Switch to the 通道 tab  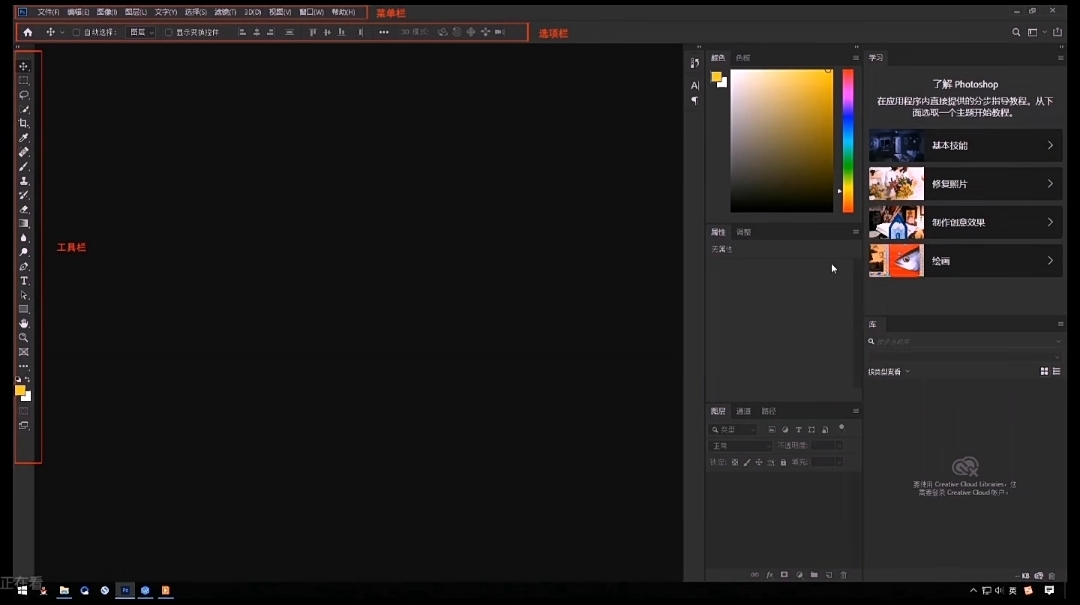tap(743, 411)
